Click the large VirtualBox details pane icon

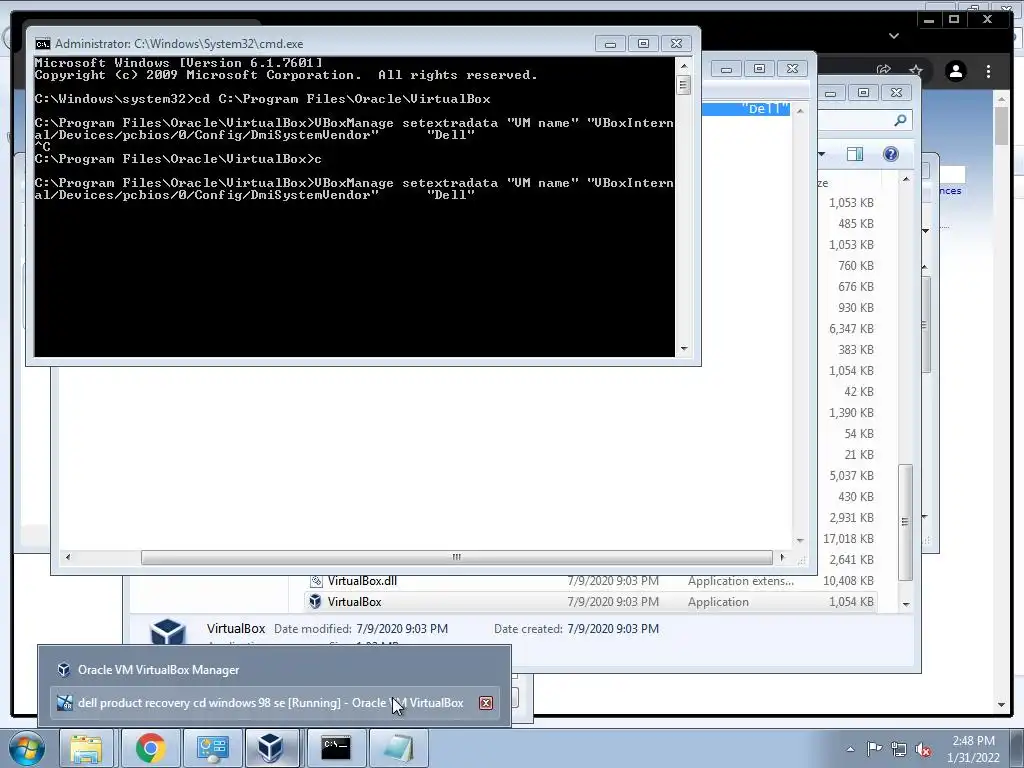(168, 631)
